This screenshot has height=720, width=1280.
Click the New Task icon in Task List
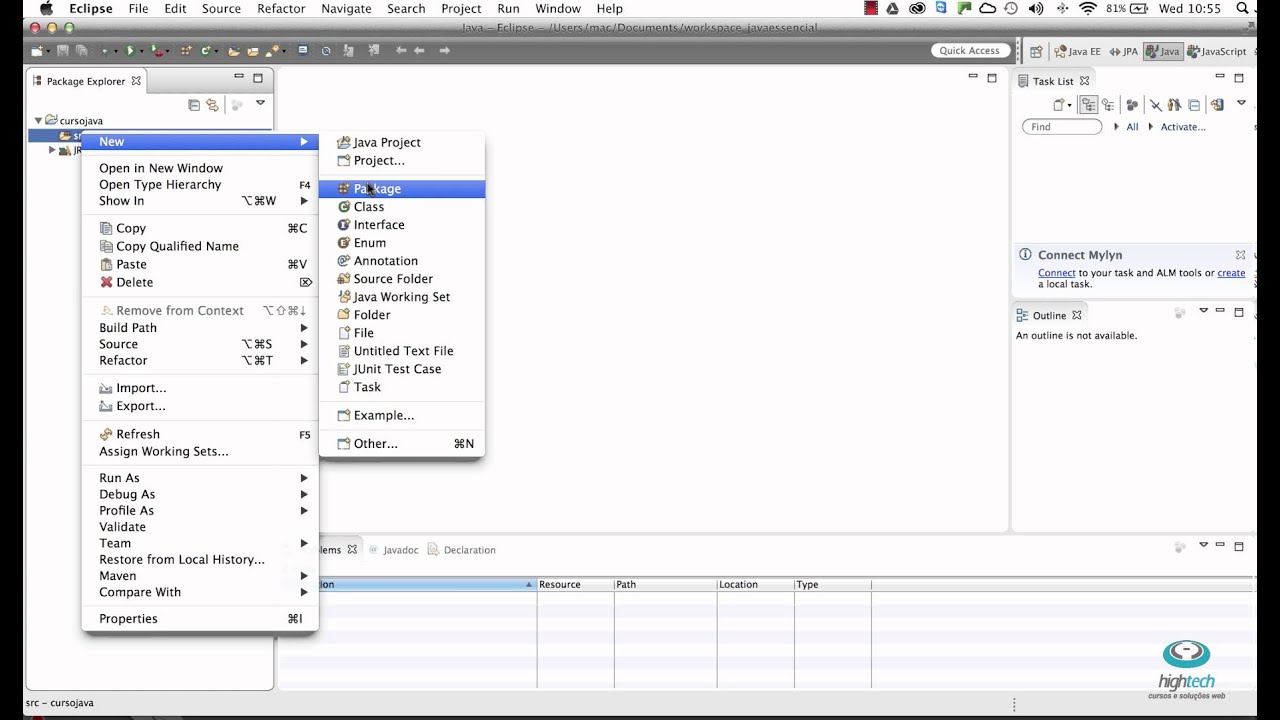coord(1058,104)
